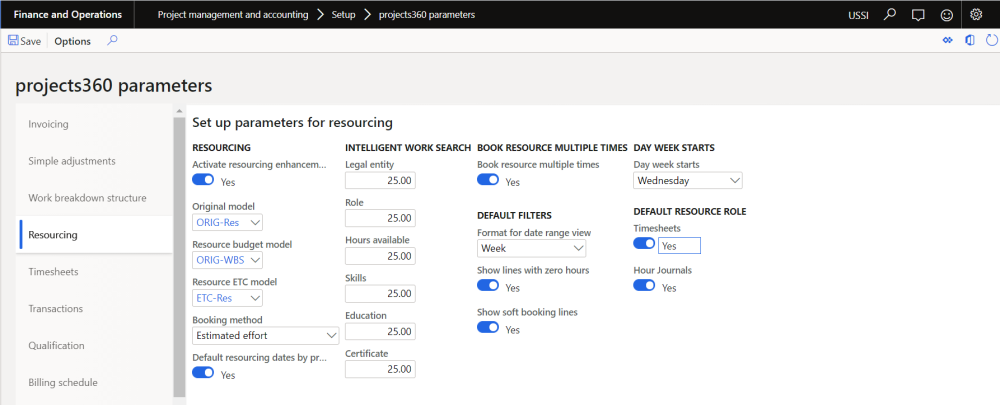1000x405 pixels.
Task: Click the Office app icon near refresh
Action: click(x=969, y=41)
